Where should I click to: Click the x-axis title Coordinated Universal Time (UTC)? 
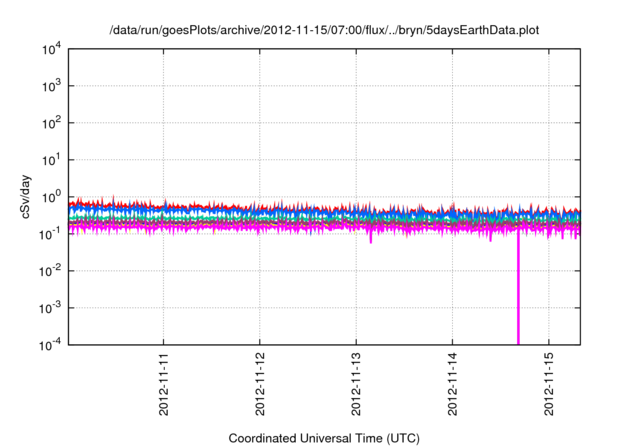pyautogui.click(x=324, y=438)
